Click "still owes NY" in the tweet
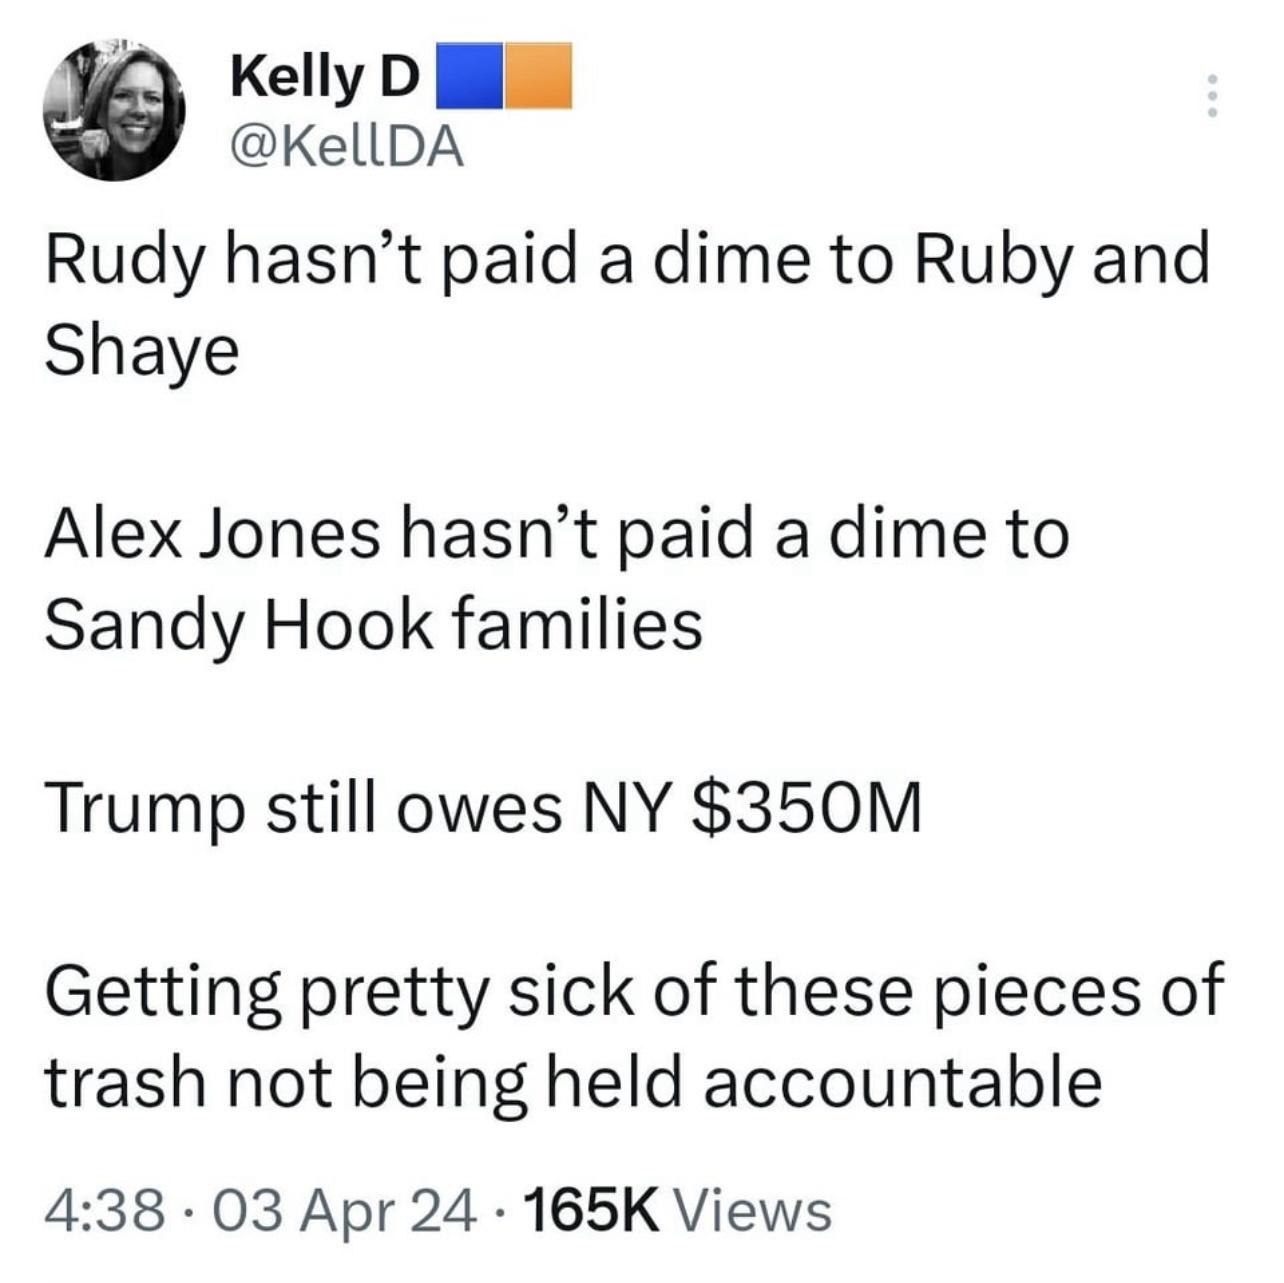 (x=466, y=808)
